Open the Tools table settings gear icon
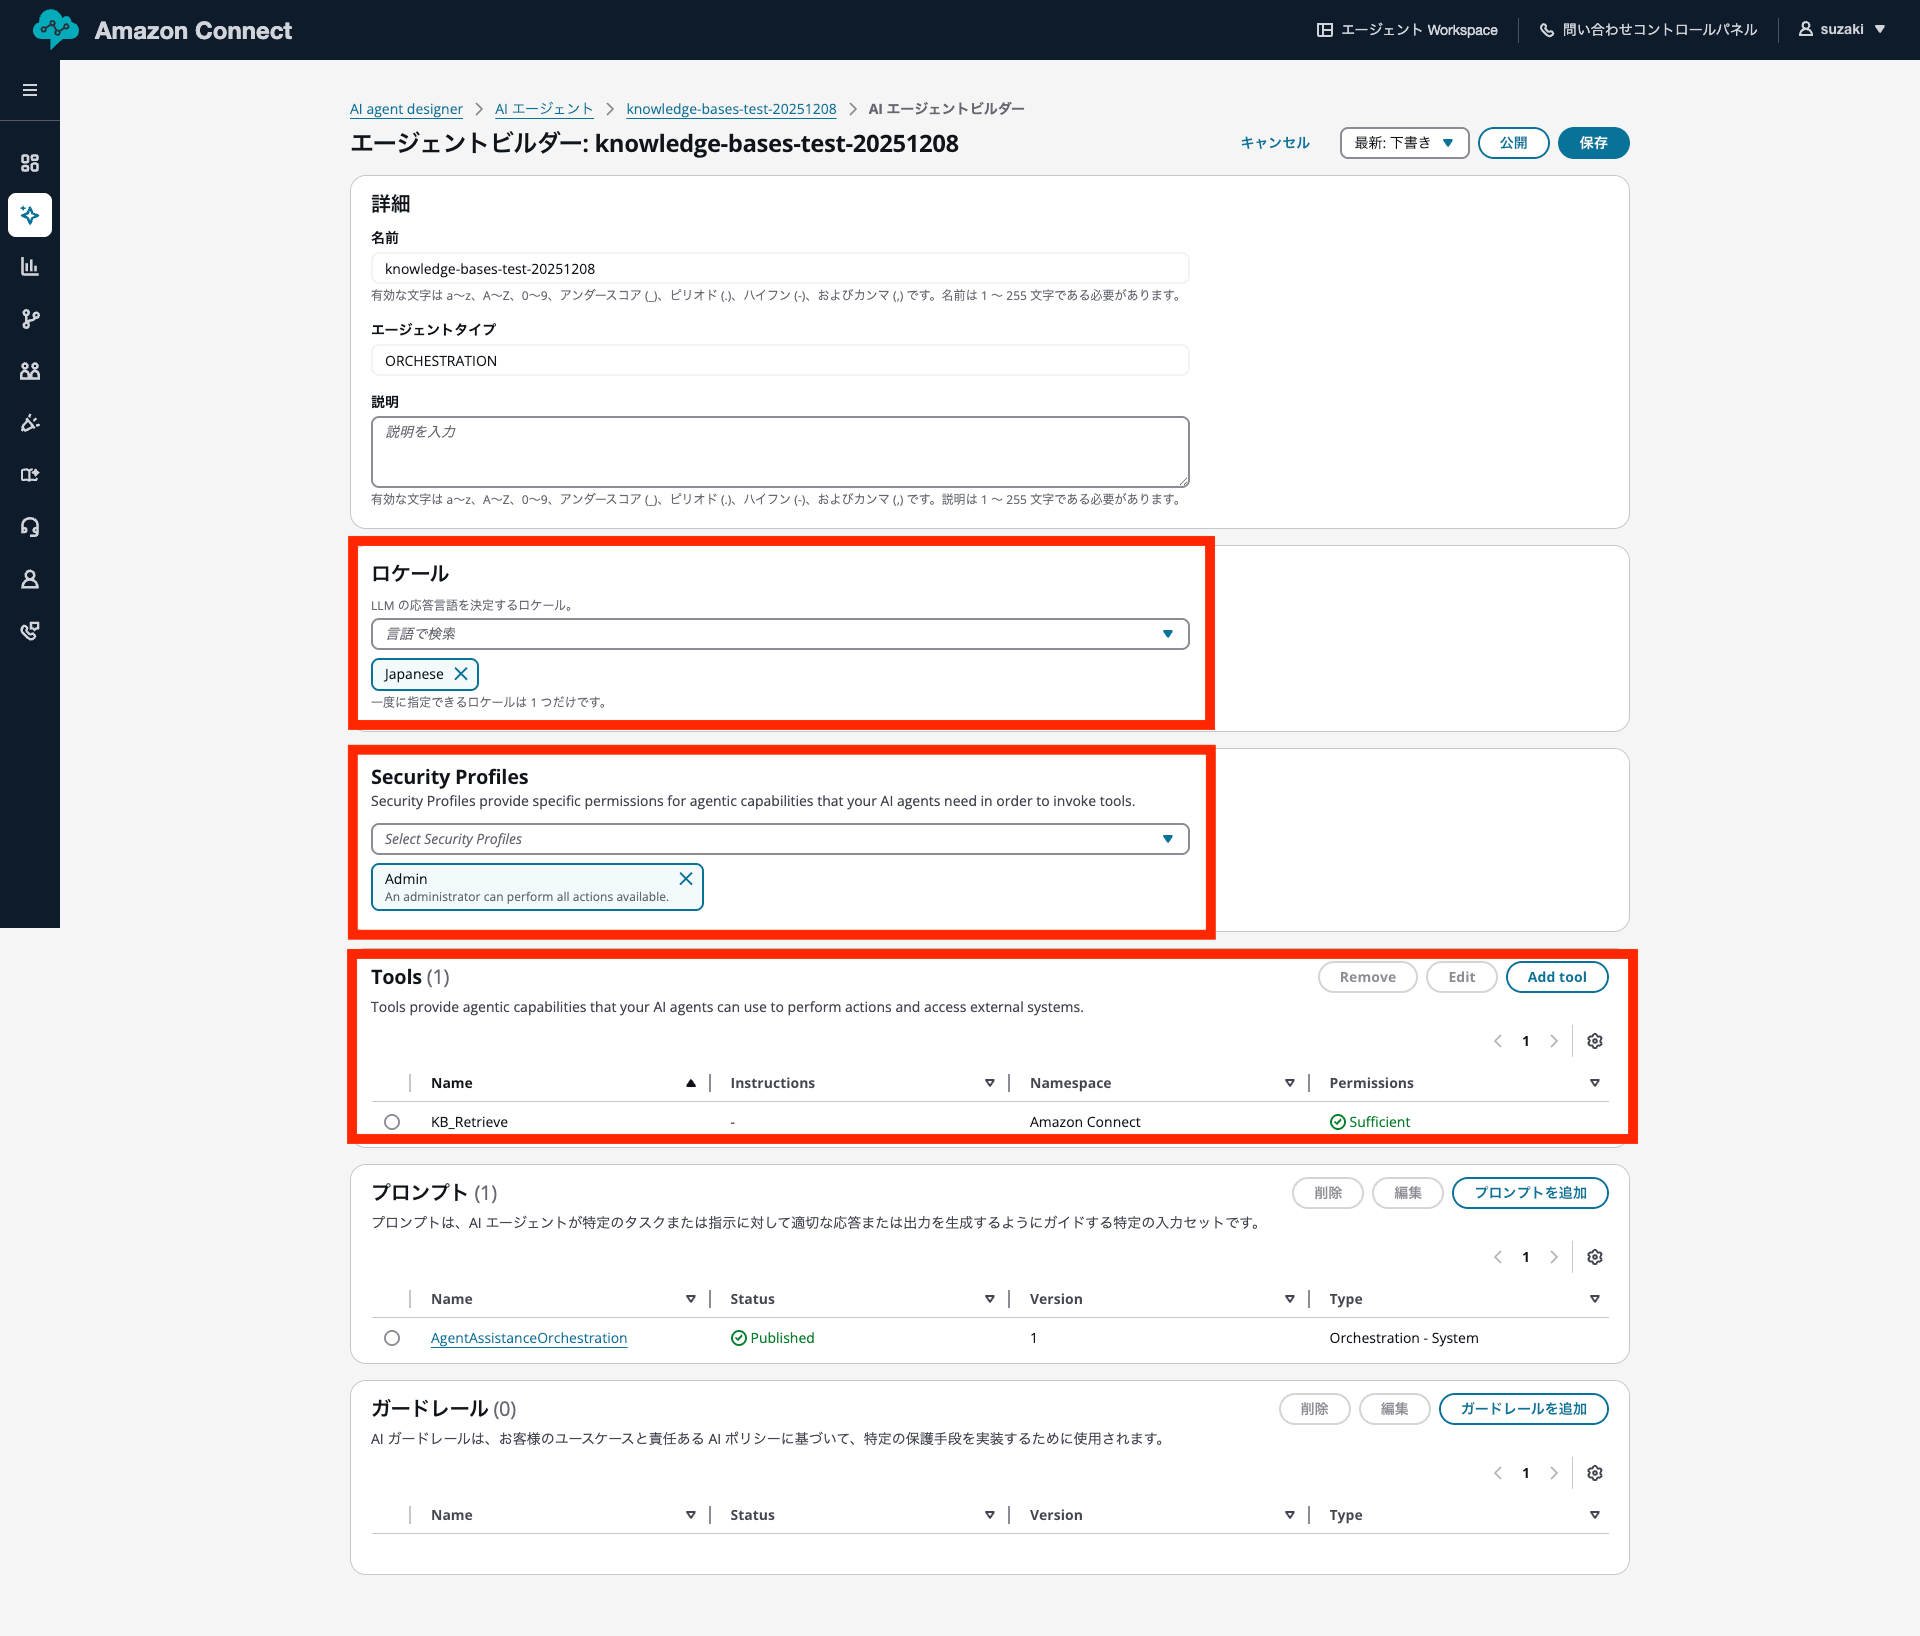 1594,1040
